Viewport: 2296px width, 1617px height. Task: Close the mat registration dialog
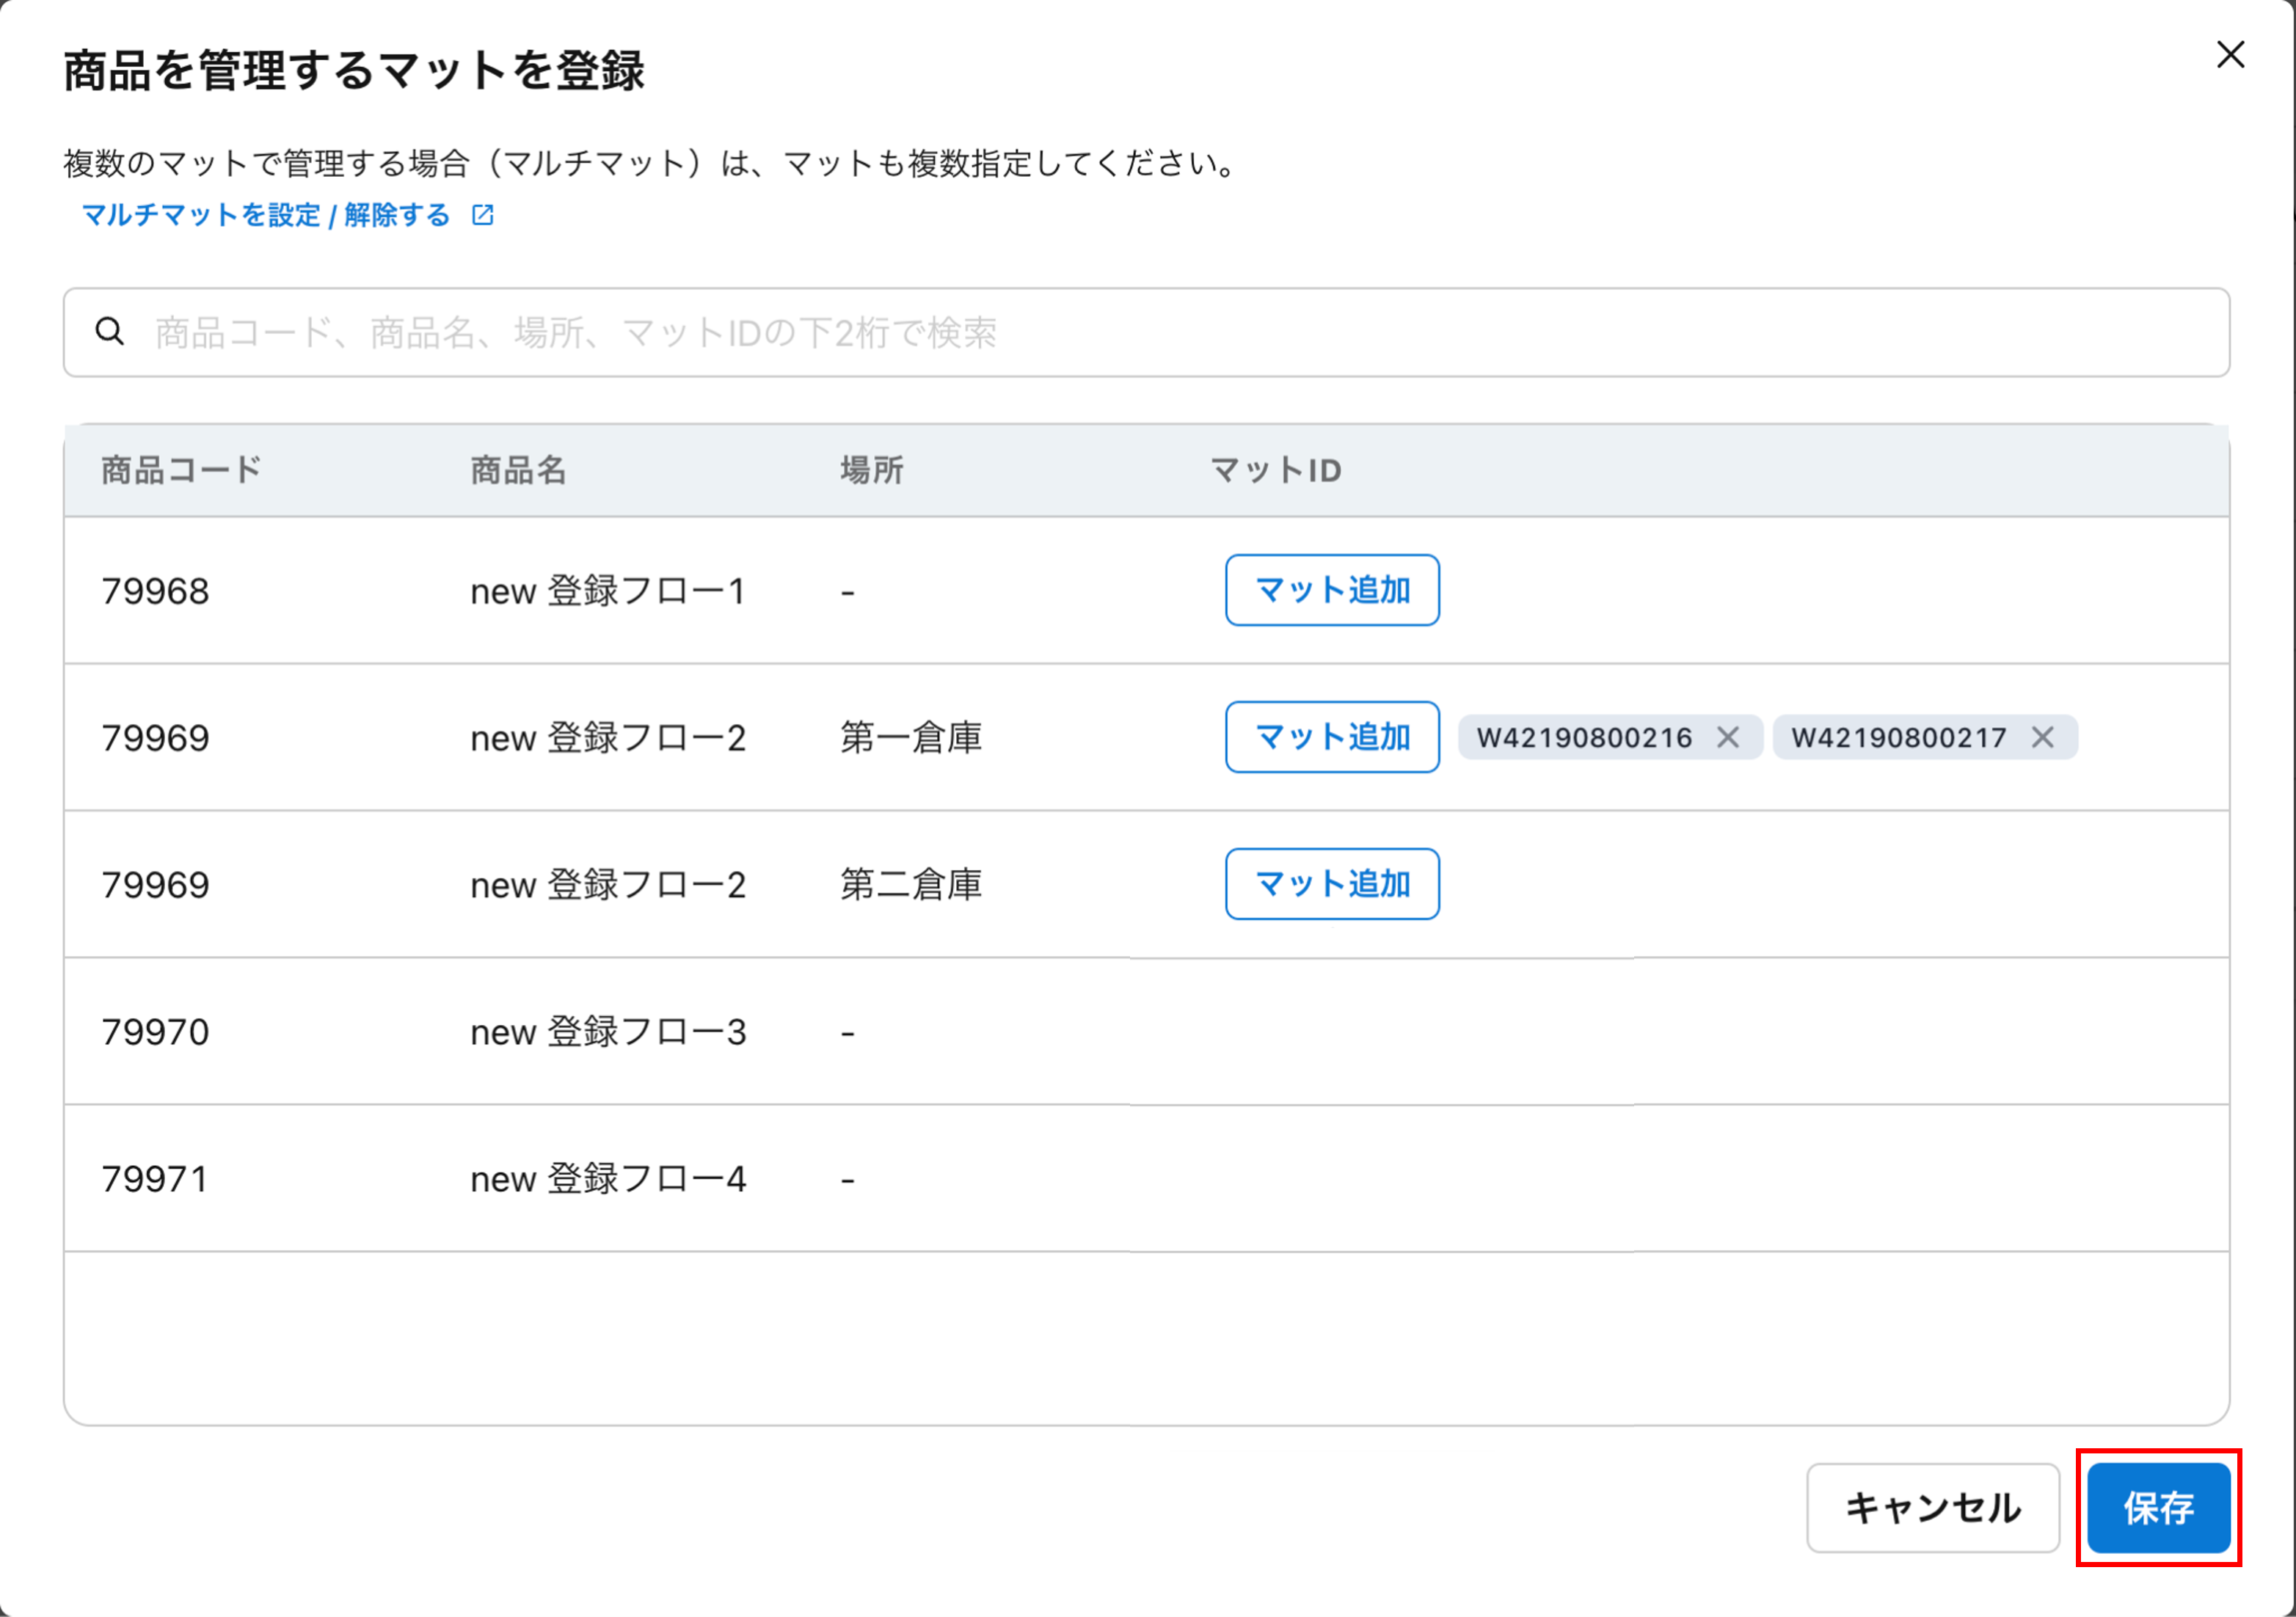2230,55
